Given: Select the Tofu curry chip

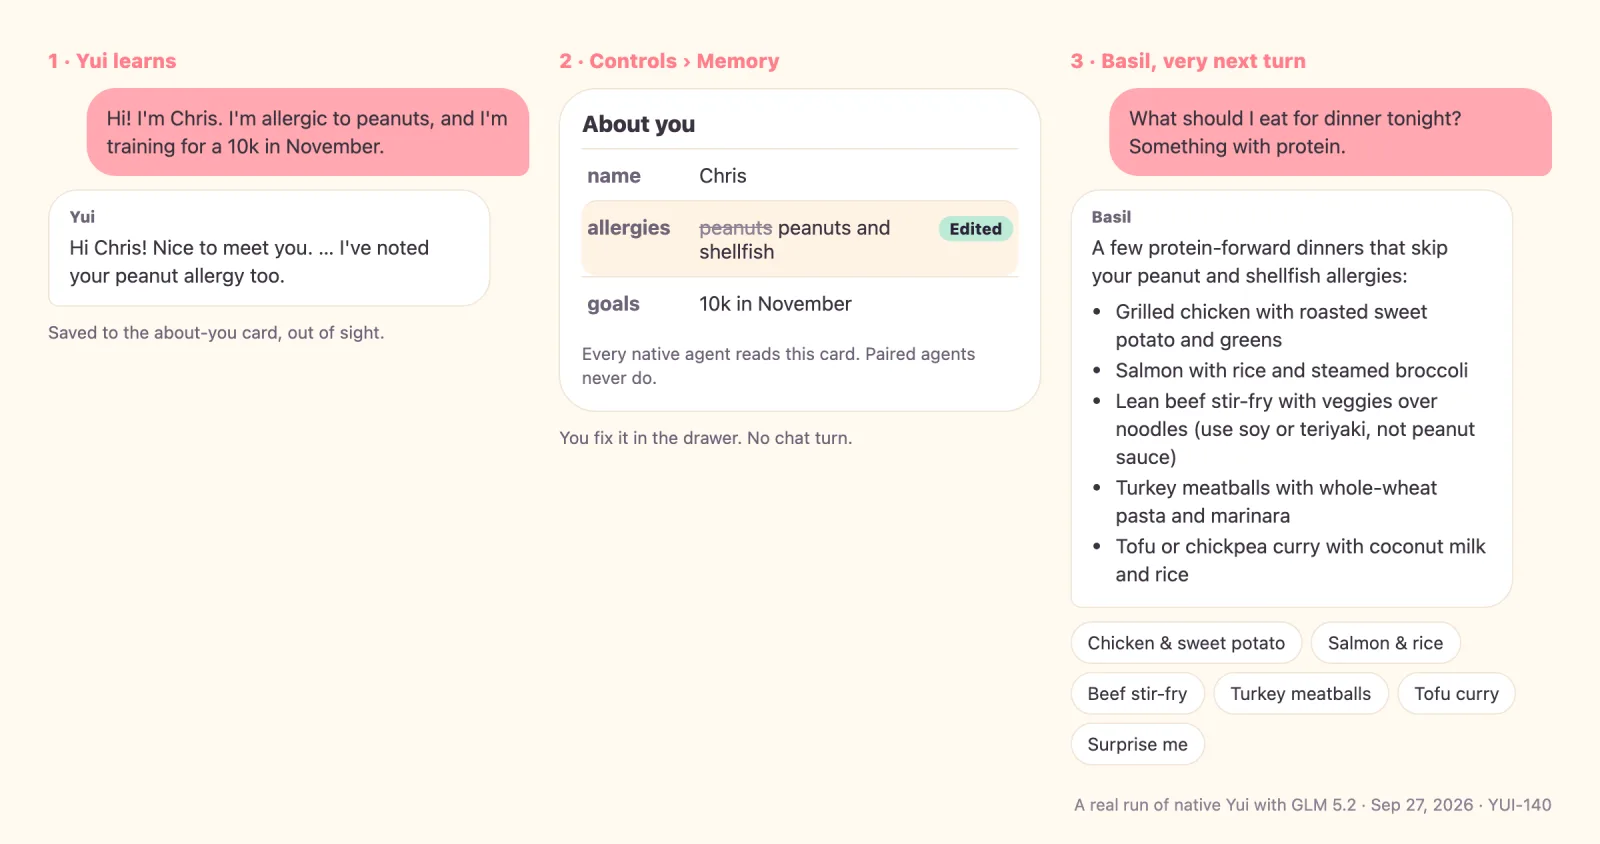Looking at the screenshot, I should (x=1456, y=694).
